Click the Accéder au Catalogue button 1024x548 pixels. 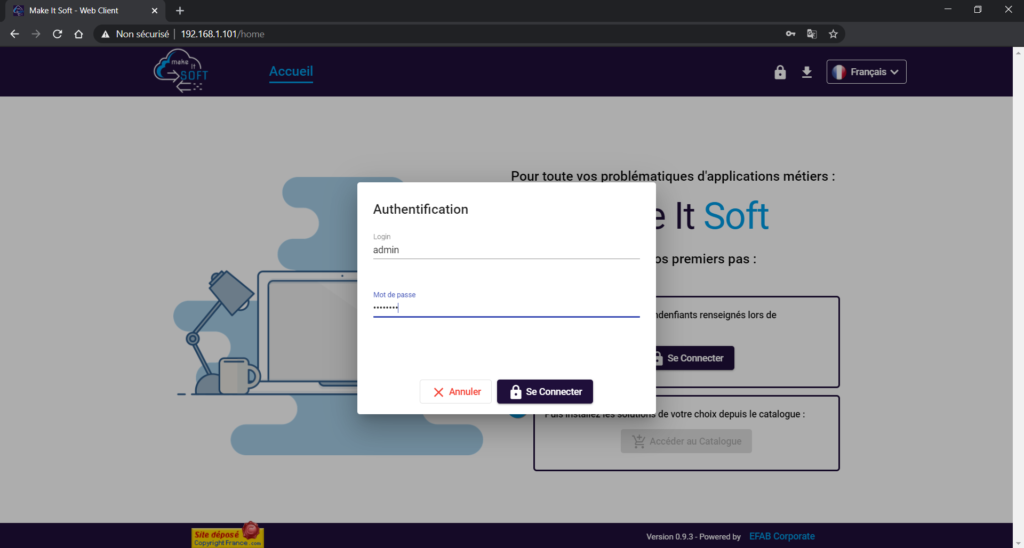[686, 442]
